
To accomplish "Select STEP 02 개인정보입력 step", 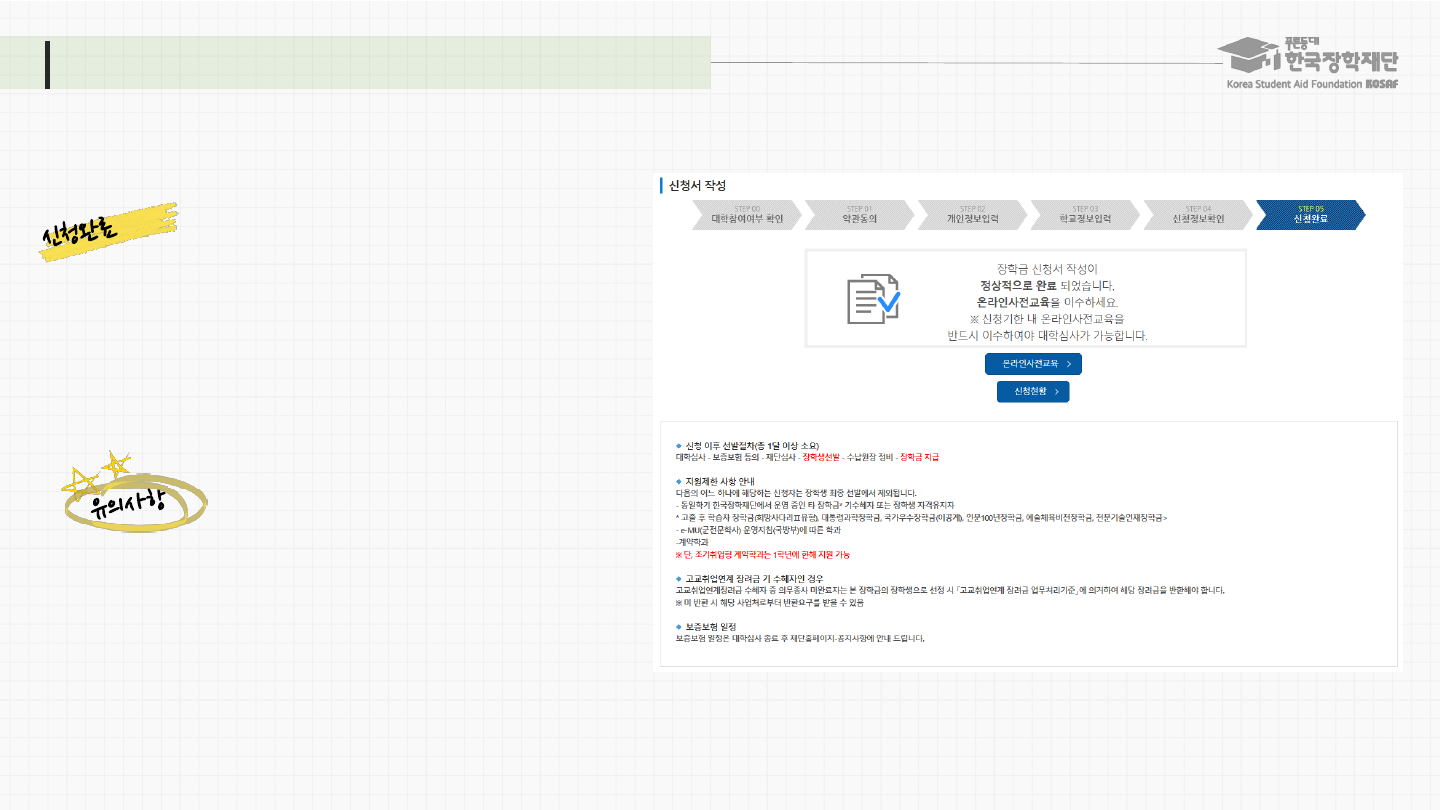I will pyautogui.click(x=972, y=214).
